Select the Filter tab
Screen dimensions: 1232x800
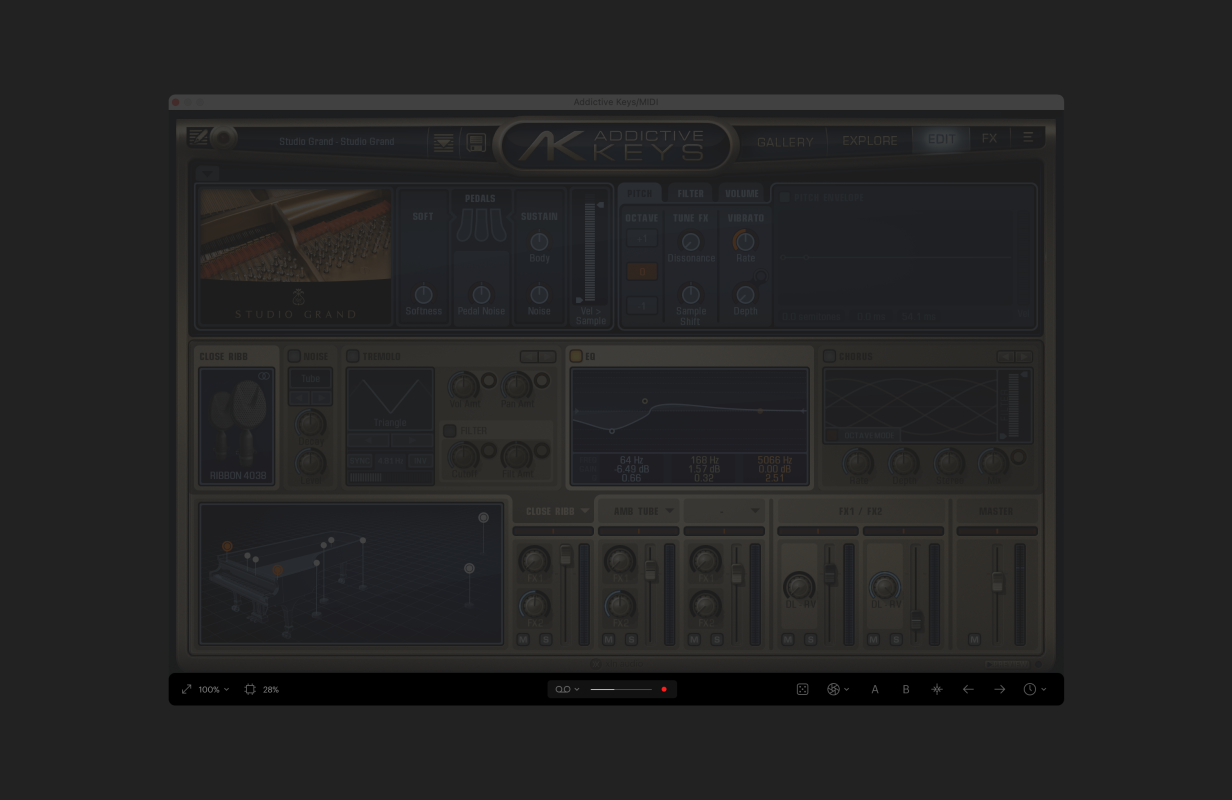pos(690,194)
